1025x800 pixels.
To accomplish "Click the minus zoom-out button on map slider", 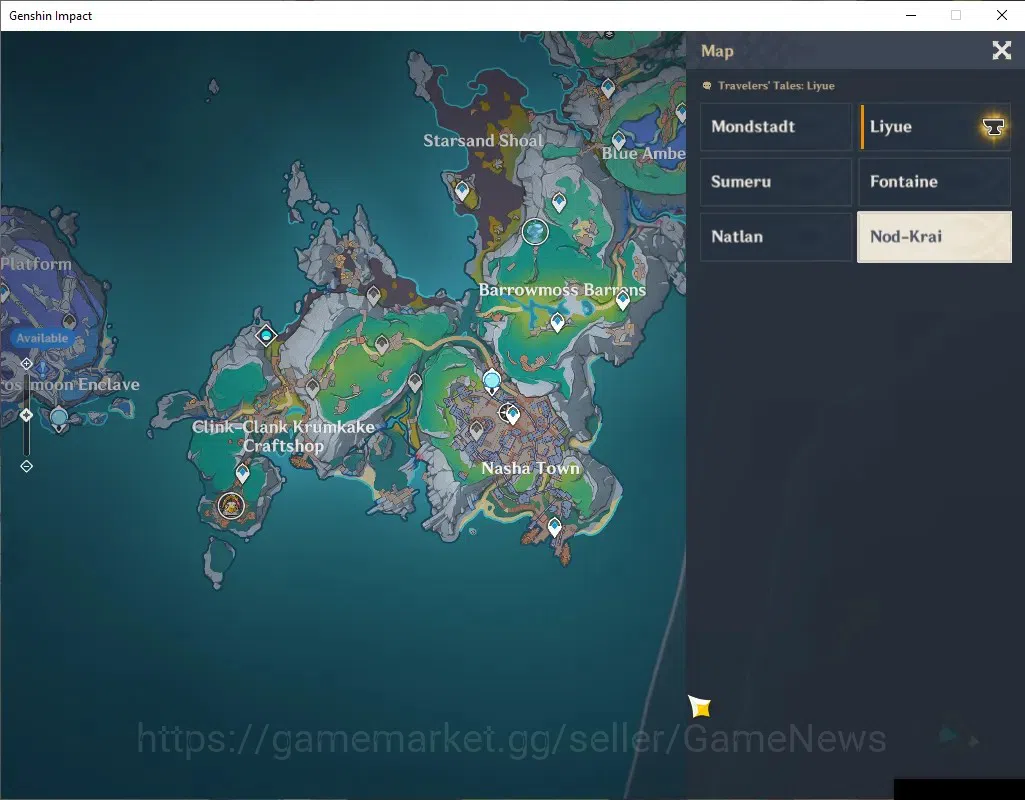I will [x=26, y=466].
